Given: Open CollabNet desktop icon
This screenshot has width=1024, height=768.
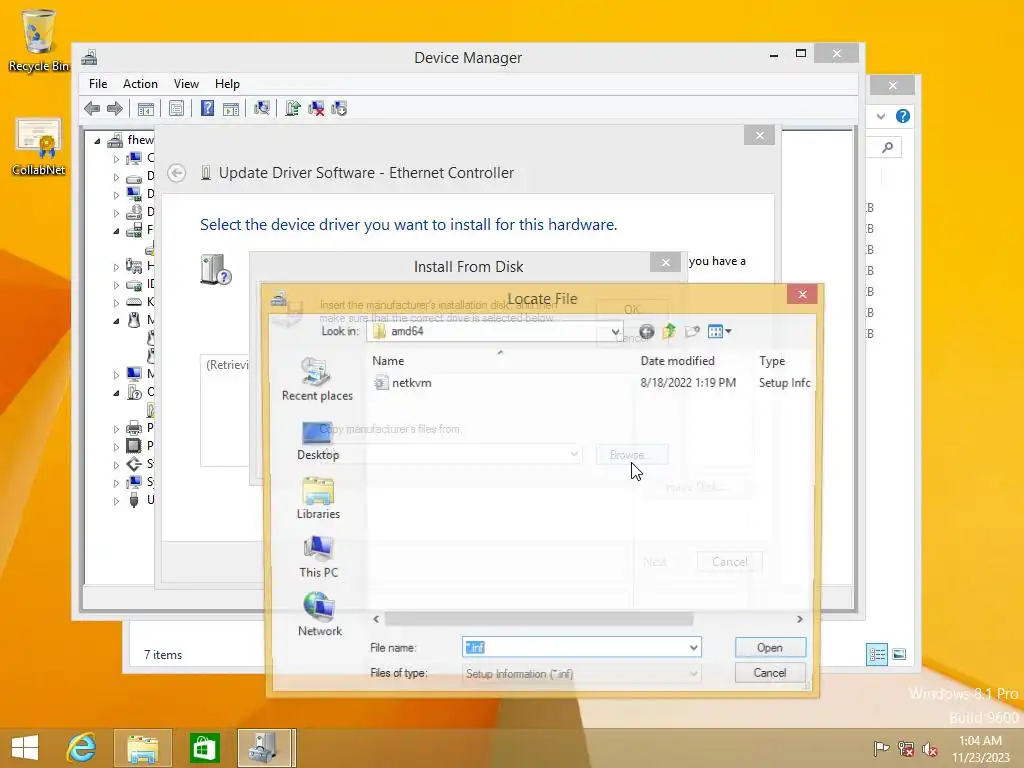Looking at the screenshot, I should click(39, 147).
